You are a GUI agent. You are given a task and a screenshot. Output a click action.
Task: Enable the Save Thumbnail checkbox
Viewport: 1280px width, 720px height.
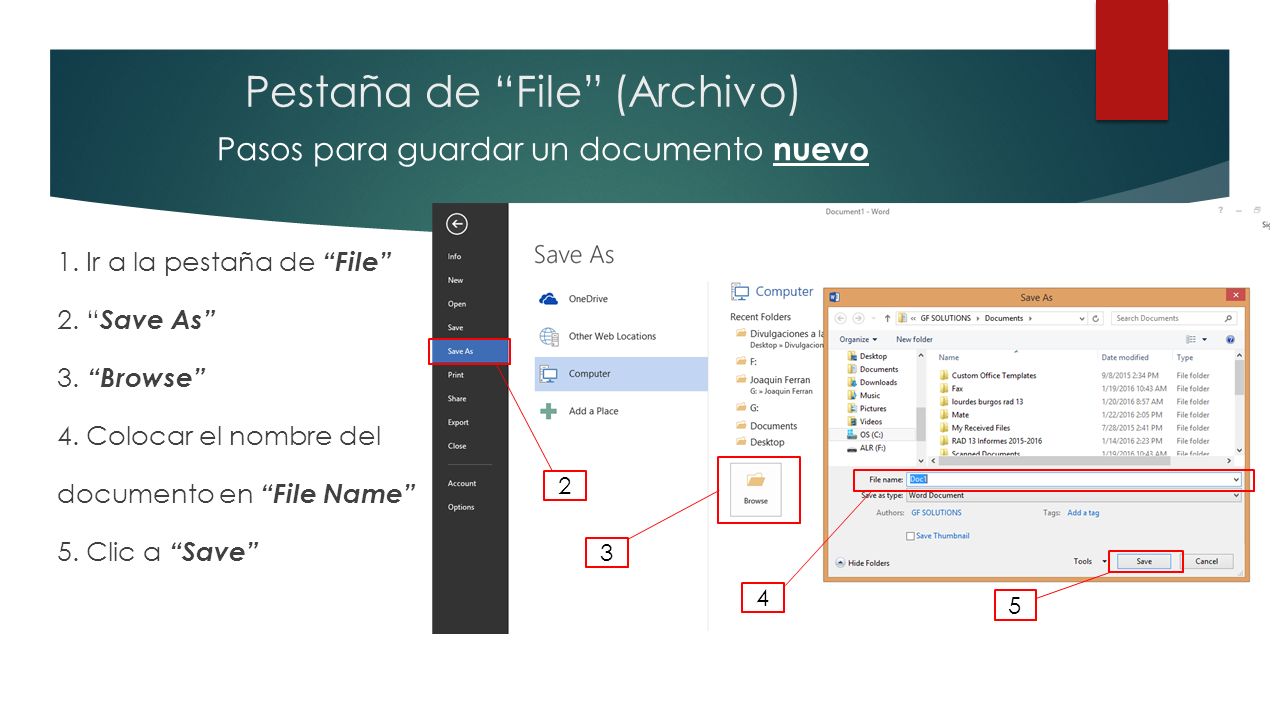click(x=910, y=536)
